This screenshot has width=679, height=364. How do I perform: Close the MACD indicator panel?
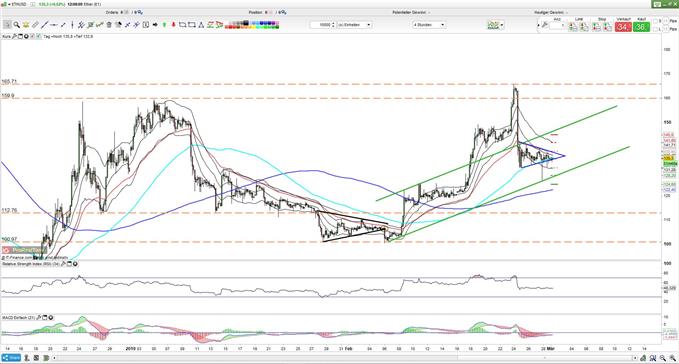[51, 318]
